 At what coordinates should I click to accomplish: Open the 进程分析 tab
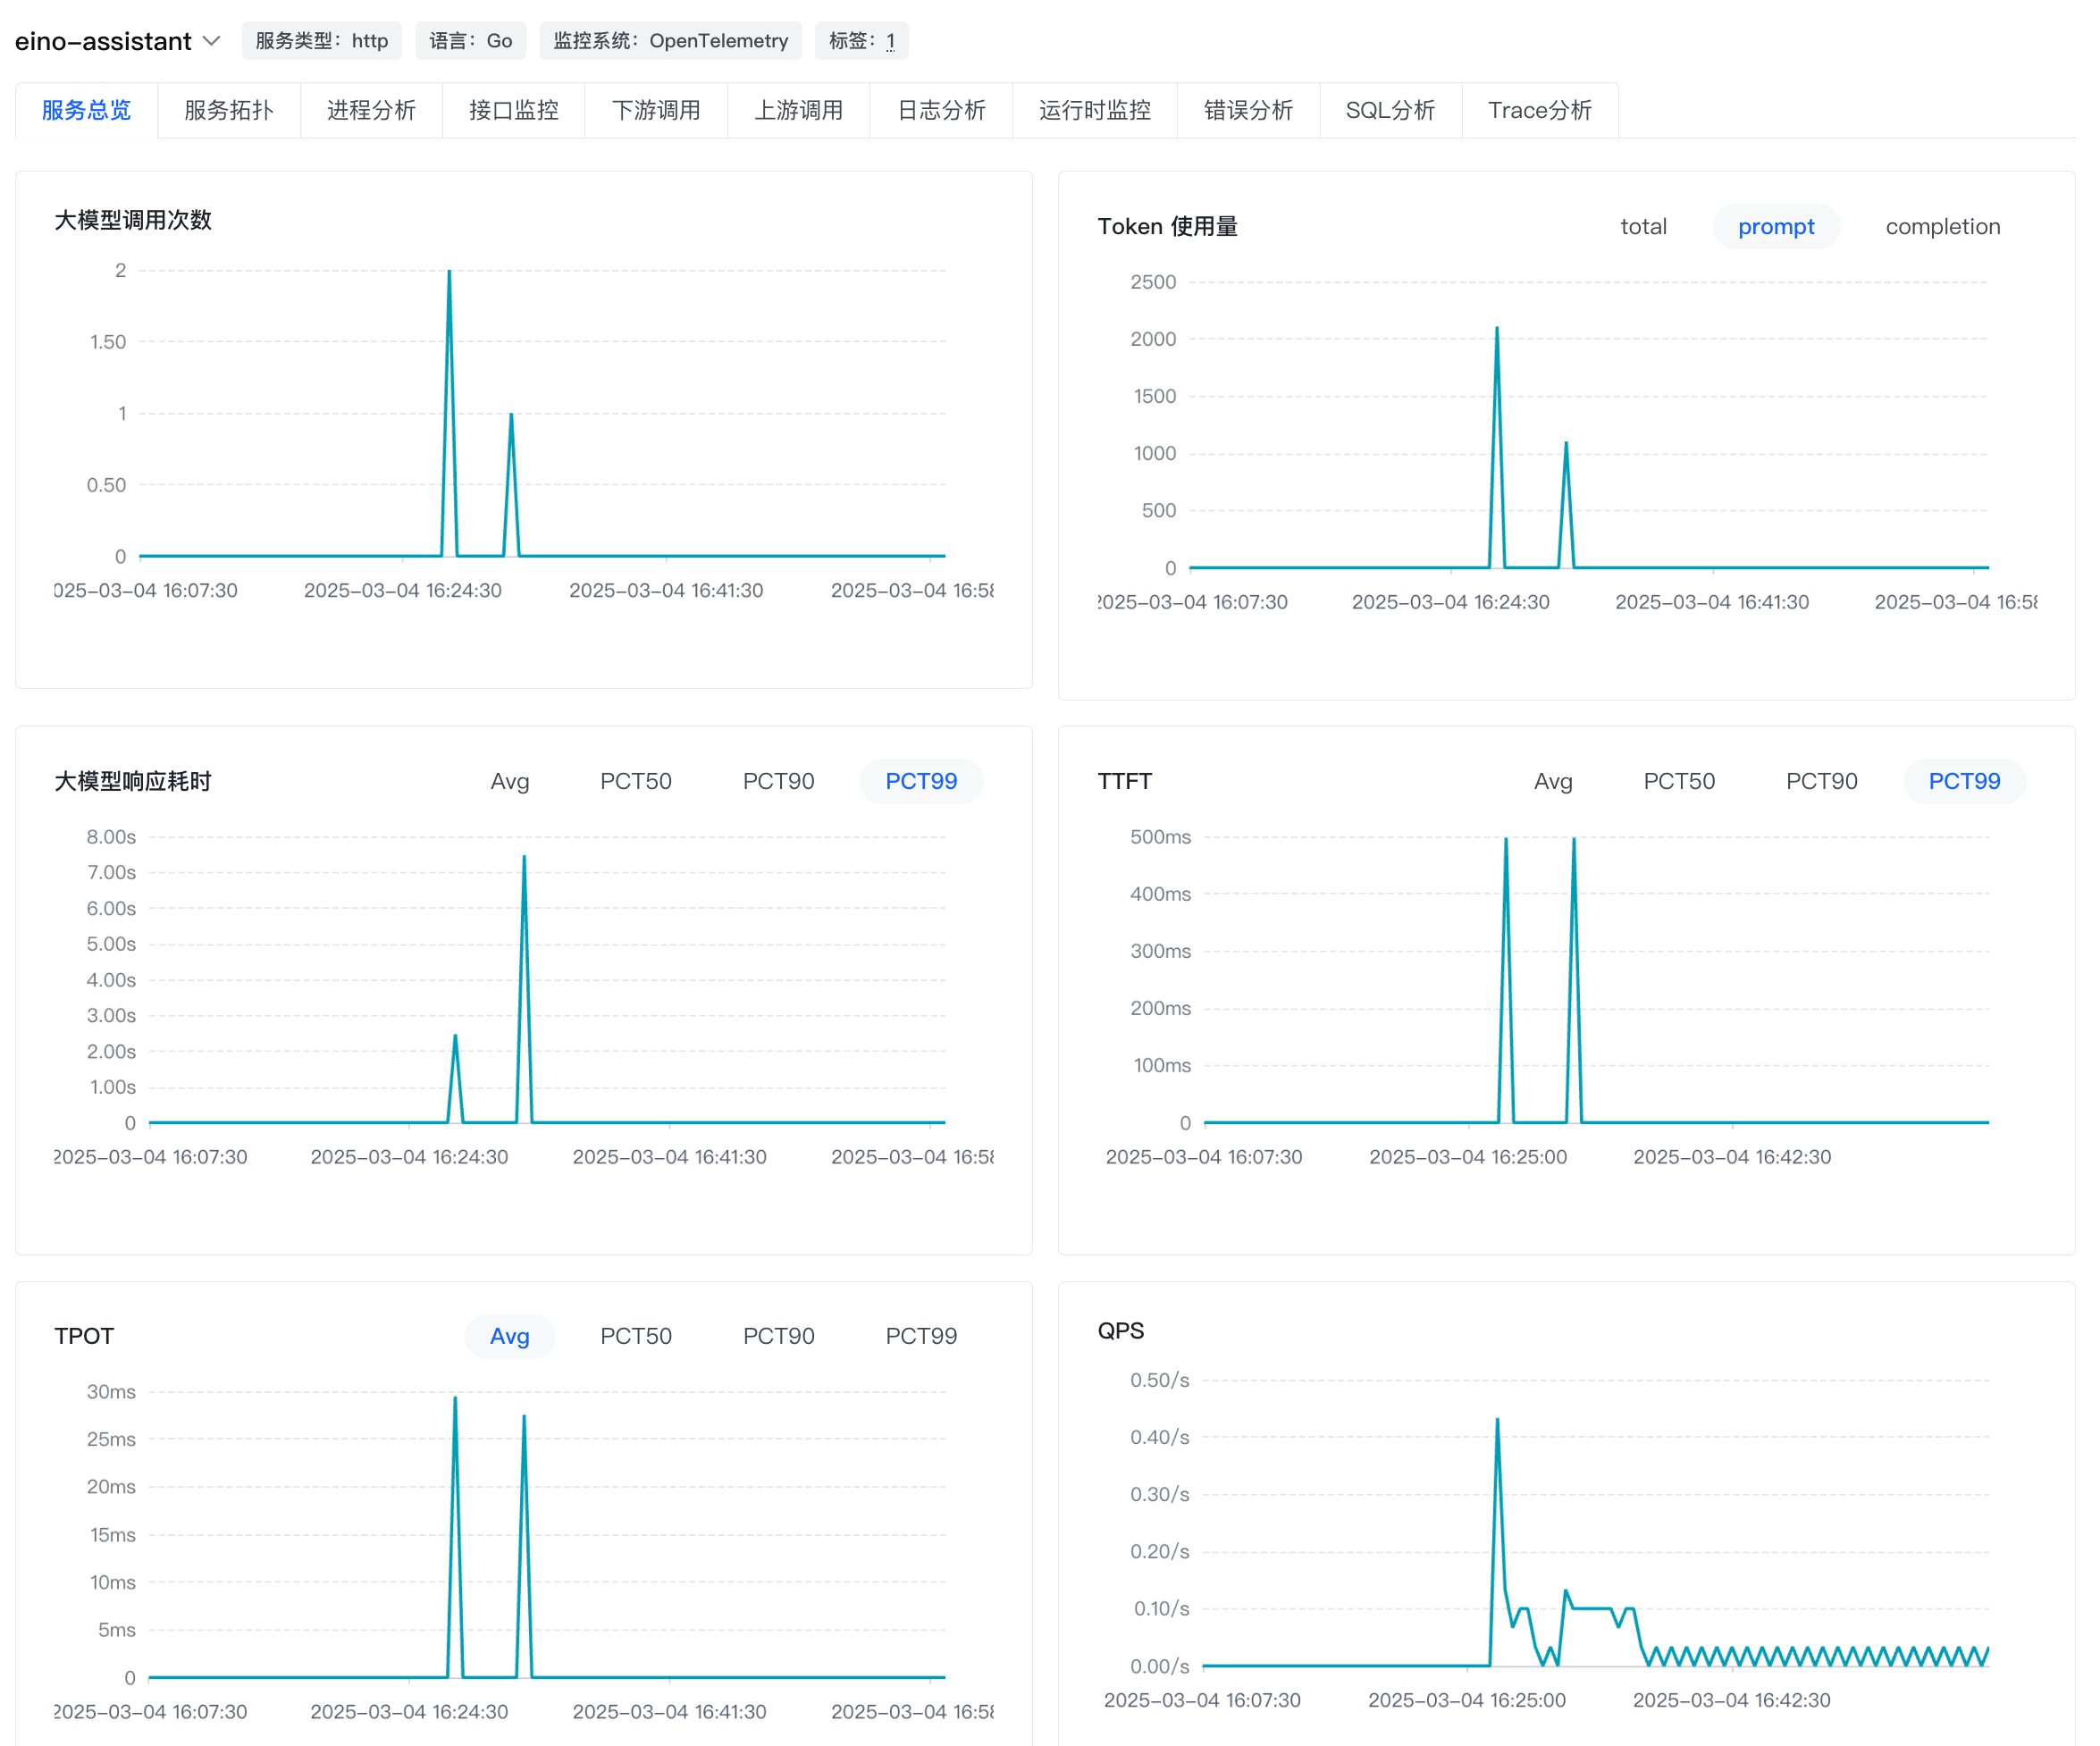371,110
